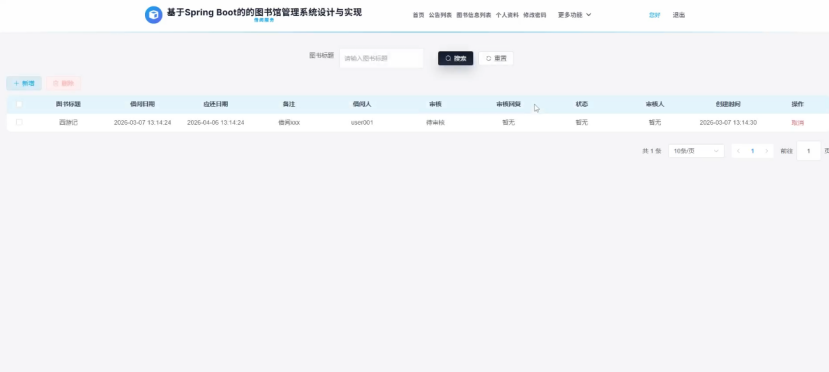Screen dimensions: 829x372
Task: Click the red 删除 delete button
Action: tap(63, 83)
